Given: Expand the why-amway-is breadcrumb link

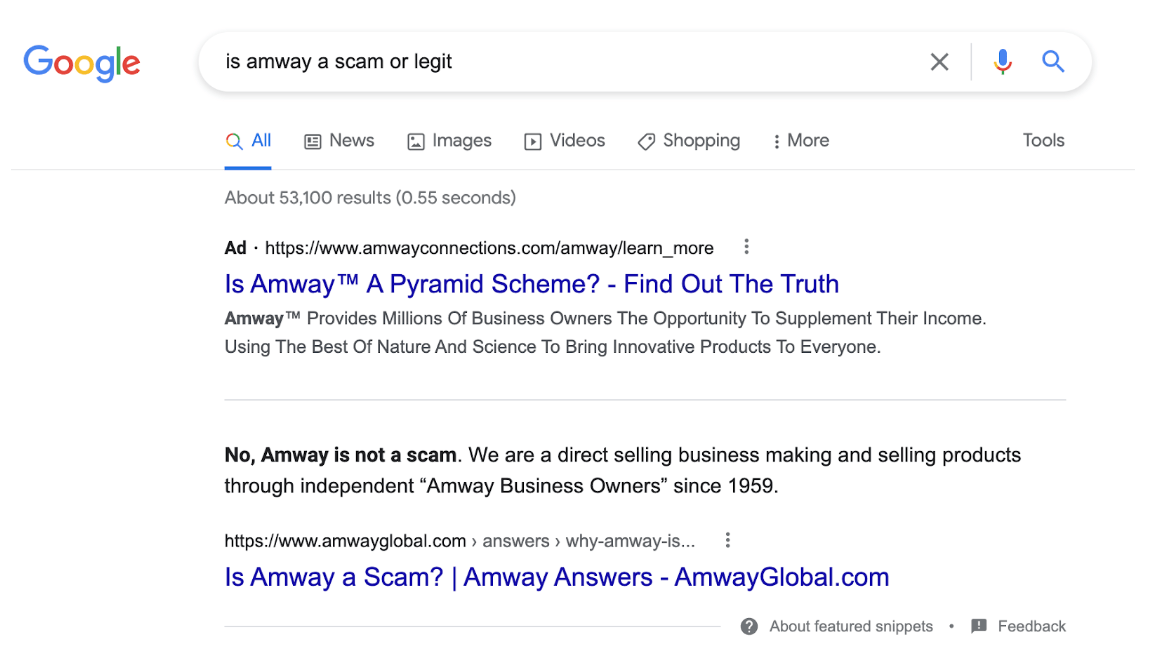Looking at the screenshot, I should coord(628,540).
